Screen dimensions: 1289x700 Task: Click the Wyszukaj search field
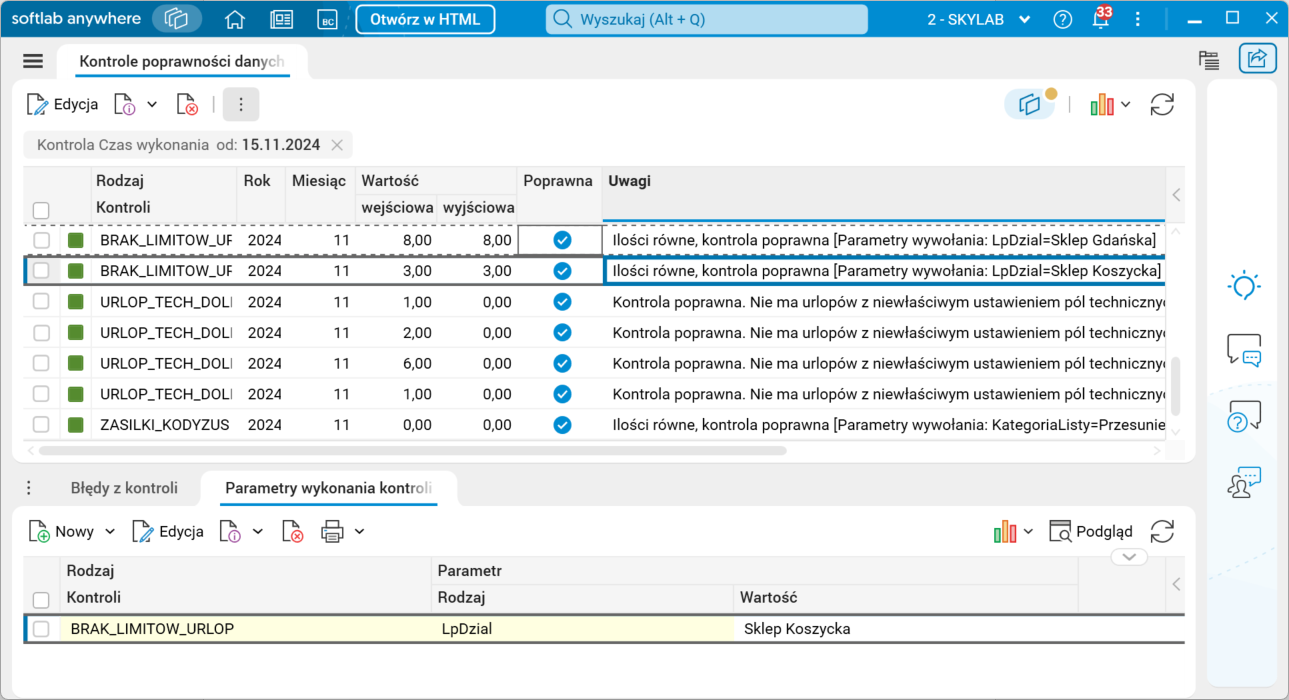pyautogui.click(x=706, y=19)
